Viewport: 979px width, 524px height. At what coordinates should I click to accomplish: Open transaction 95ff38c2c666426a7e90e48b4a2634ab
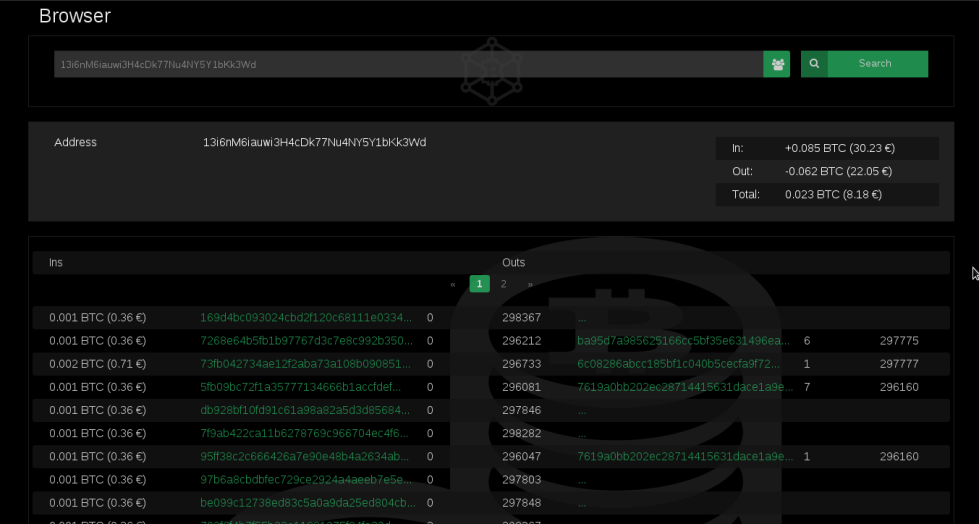pyautogui.click(x=306, y=456)
